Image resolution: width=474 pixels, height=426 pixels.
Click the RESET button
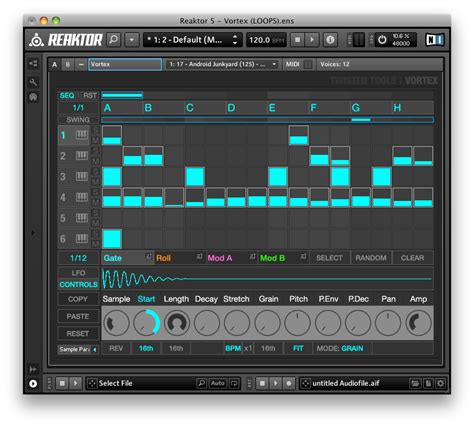click(78, 334)
